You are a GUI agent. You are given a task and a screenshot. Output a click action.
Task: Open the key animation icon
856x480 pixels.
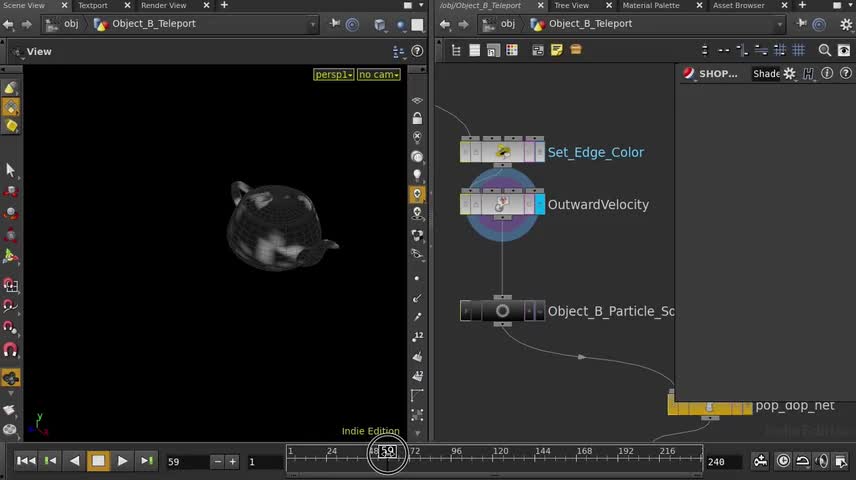pos(760,461)
